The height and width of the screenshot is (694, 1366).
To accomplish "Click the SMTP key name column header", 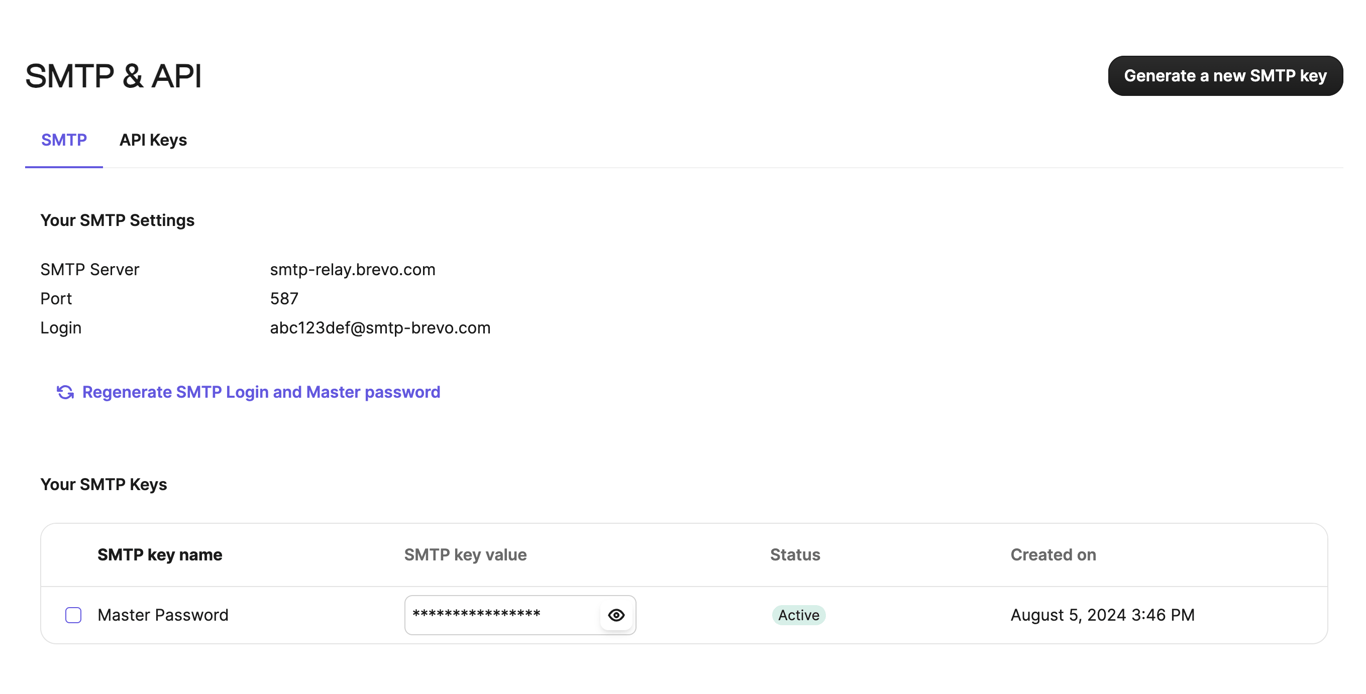I will 159,555.
